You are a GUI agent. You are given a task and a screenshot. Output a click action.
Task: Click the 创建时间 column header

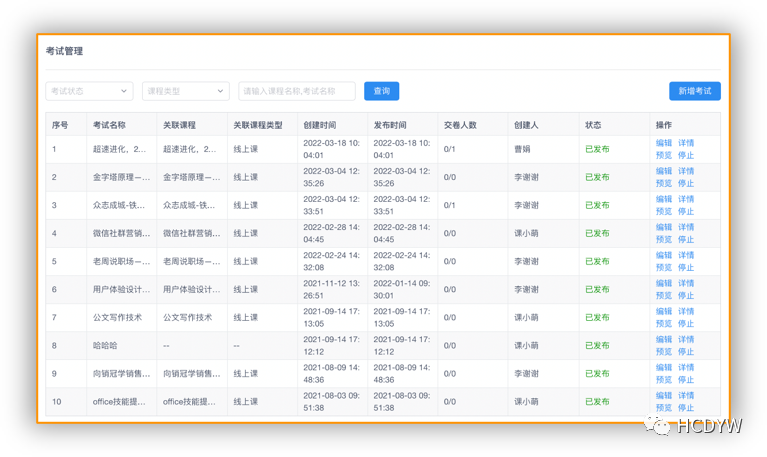click(x=319, y=125)
